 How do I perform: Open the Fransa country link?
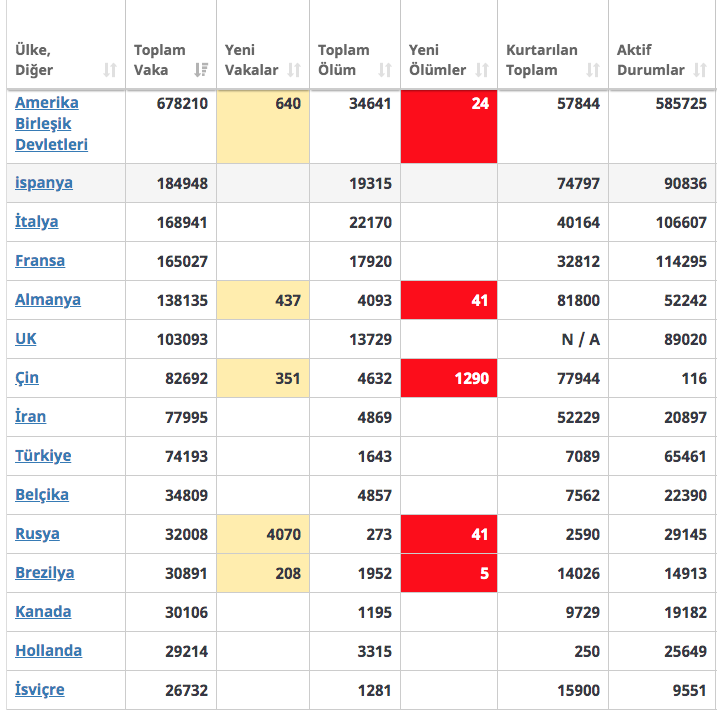pos(40,261)
